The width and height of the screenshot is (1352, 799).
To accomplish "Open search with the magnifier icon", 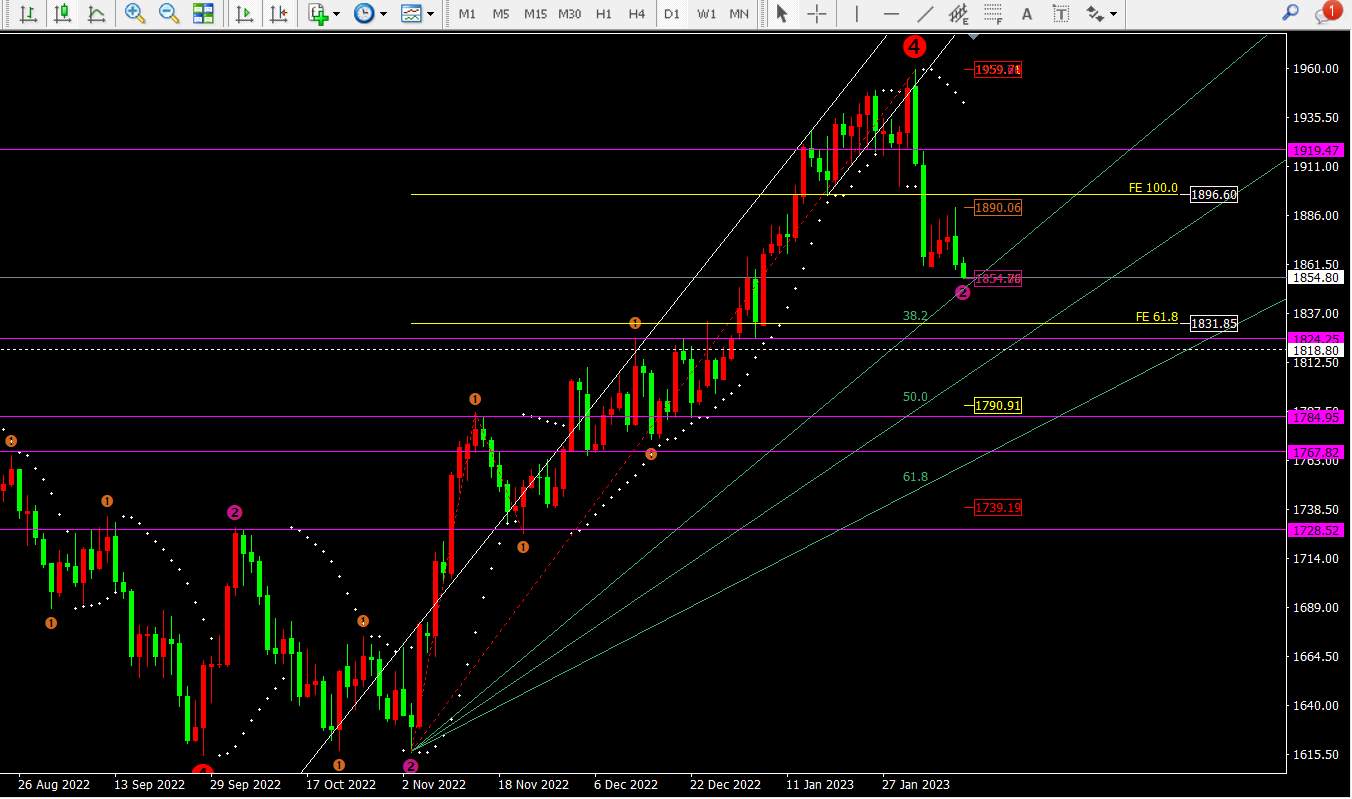I will pos(1291,13).
